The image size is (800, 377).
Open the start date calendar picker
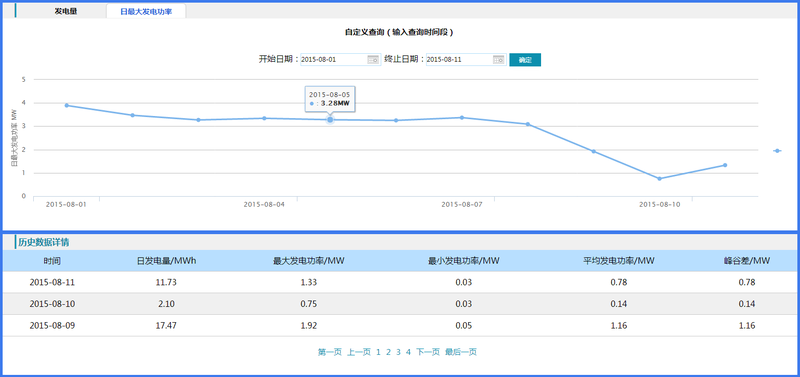(373, 60)
